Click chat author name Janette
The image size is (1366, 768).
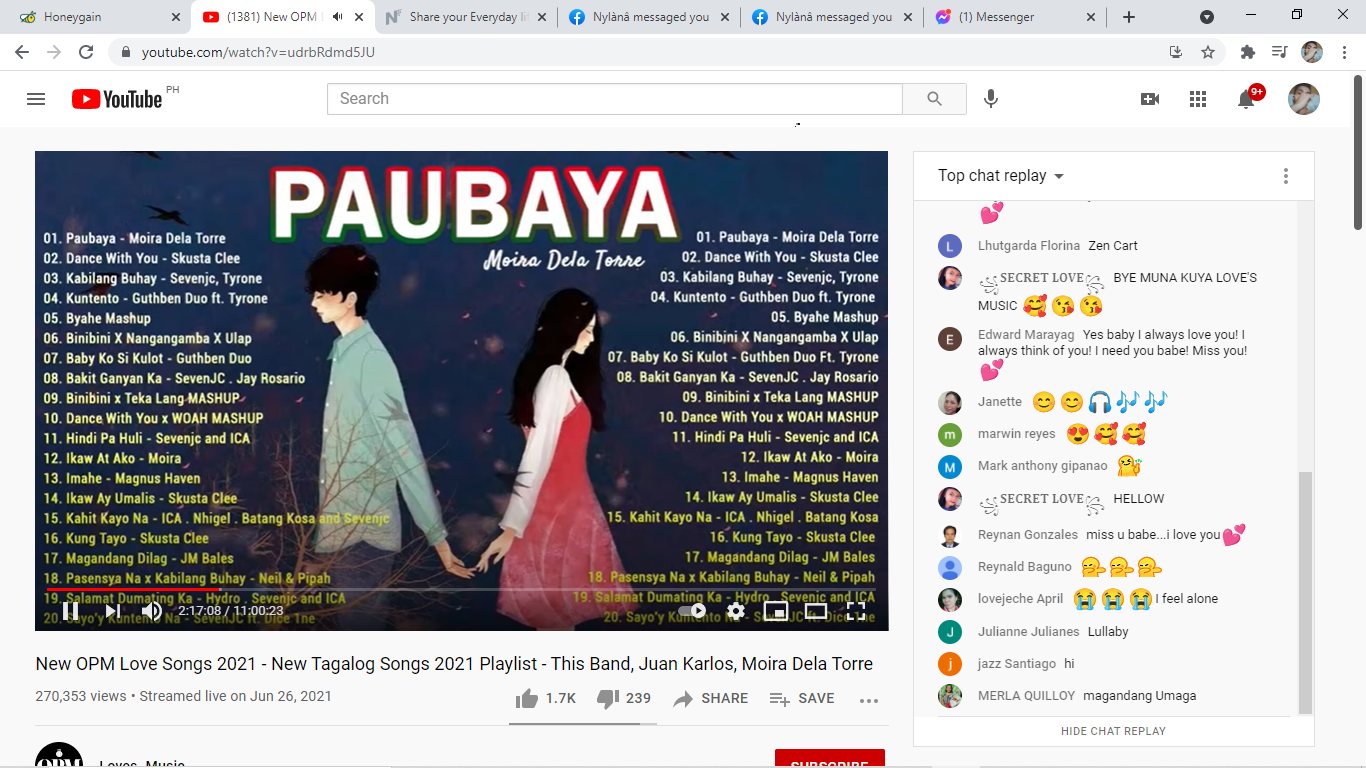(x=1000, y=402)
